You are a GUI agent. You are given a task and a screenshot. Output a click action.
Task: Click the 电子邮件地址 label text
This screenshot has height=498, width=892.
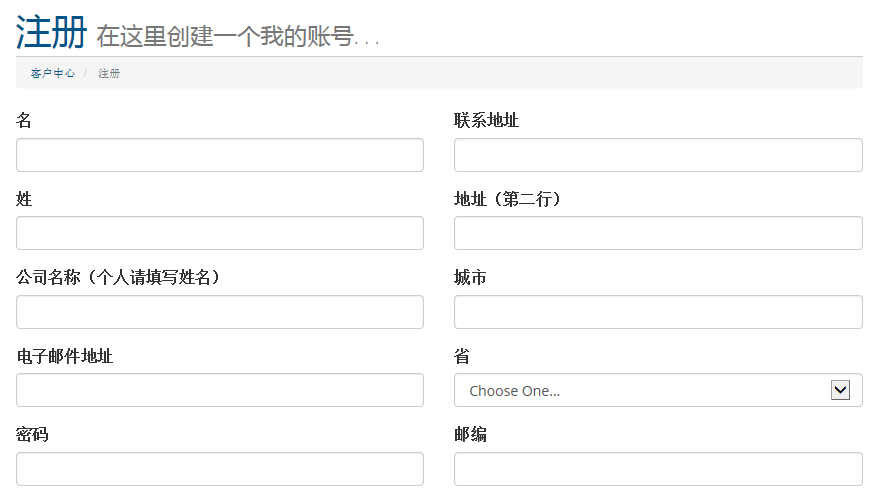pos(64,357)
